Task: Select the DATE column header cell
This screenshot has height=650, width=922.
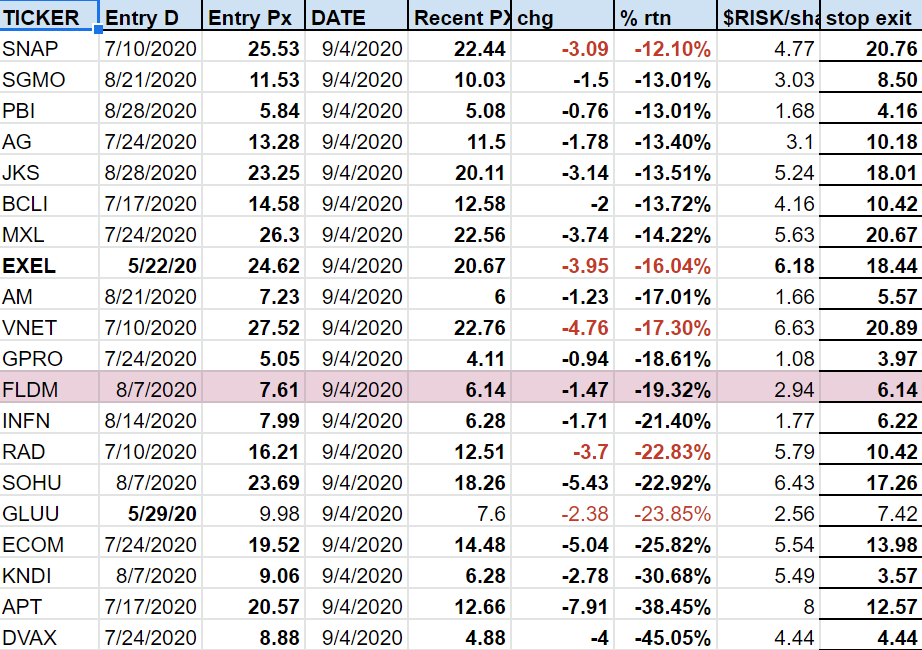Action: (356, 17)
